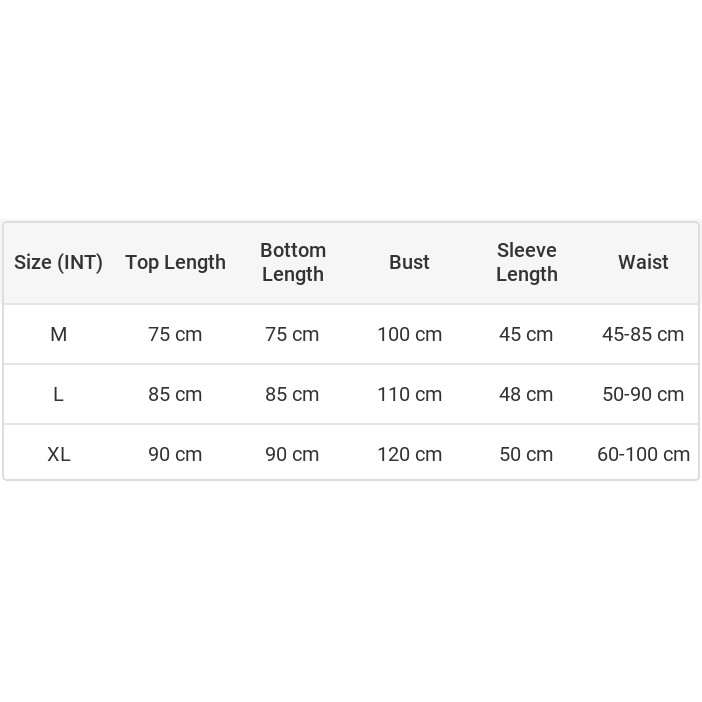Image resolution: width=702 pixels, height=702 pixels.
Task: Click the 45-85 cm waist range
Action: [x=643, y=334]
